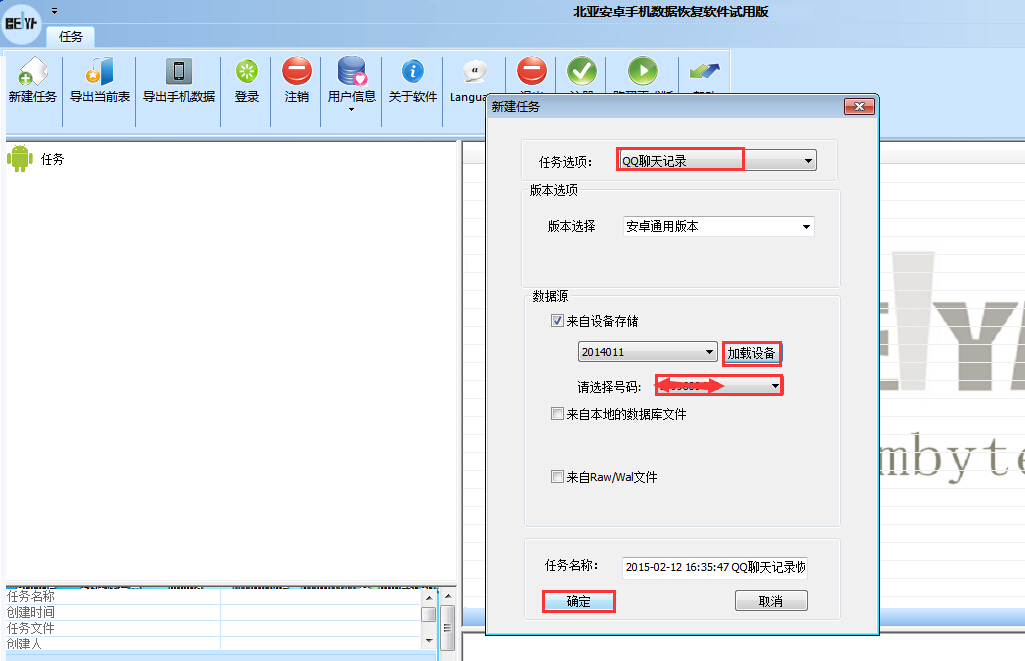Click the green-blue double arrow toolbar icon
Image resolution: width=1025 pixels, height=661 pixels.
[704, 71]
